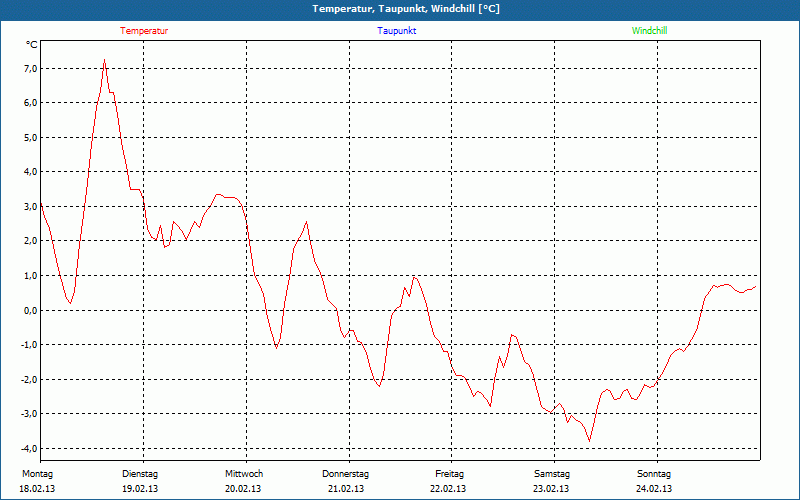Click the -2,0 y-axis value

tap(29, 380)
